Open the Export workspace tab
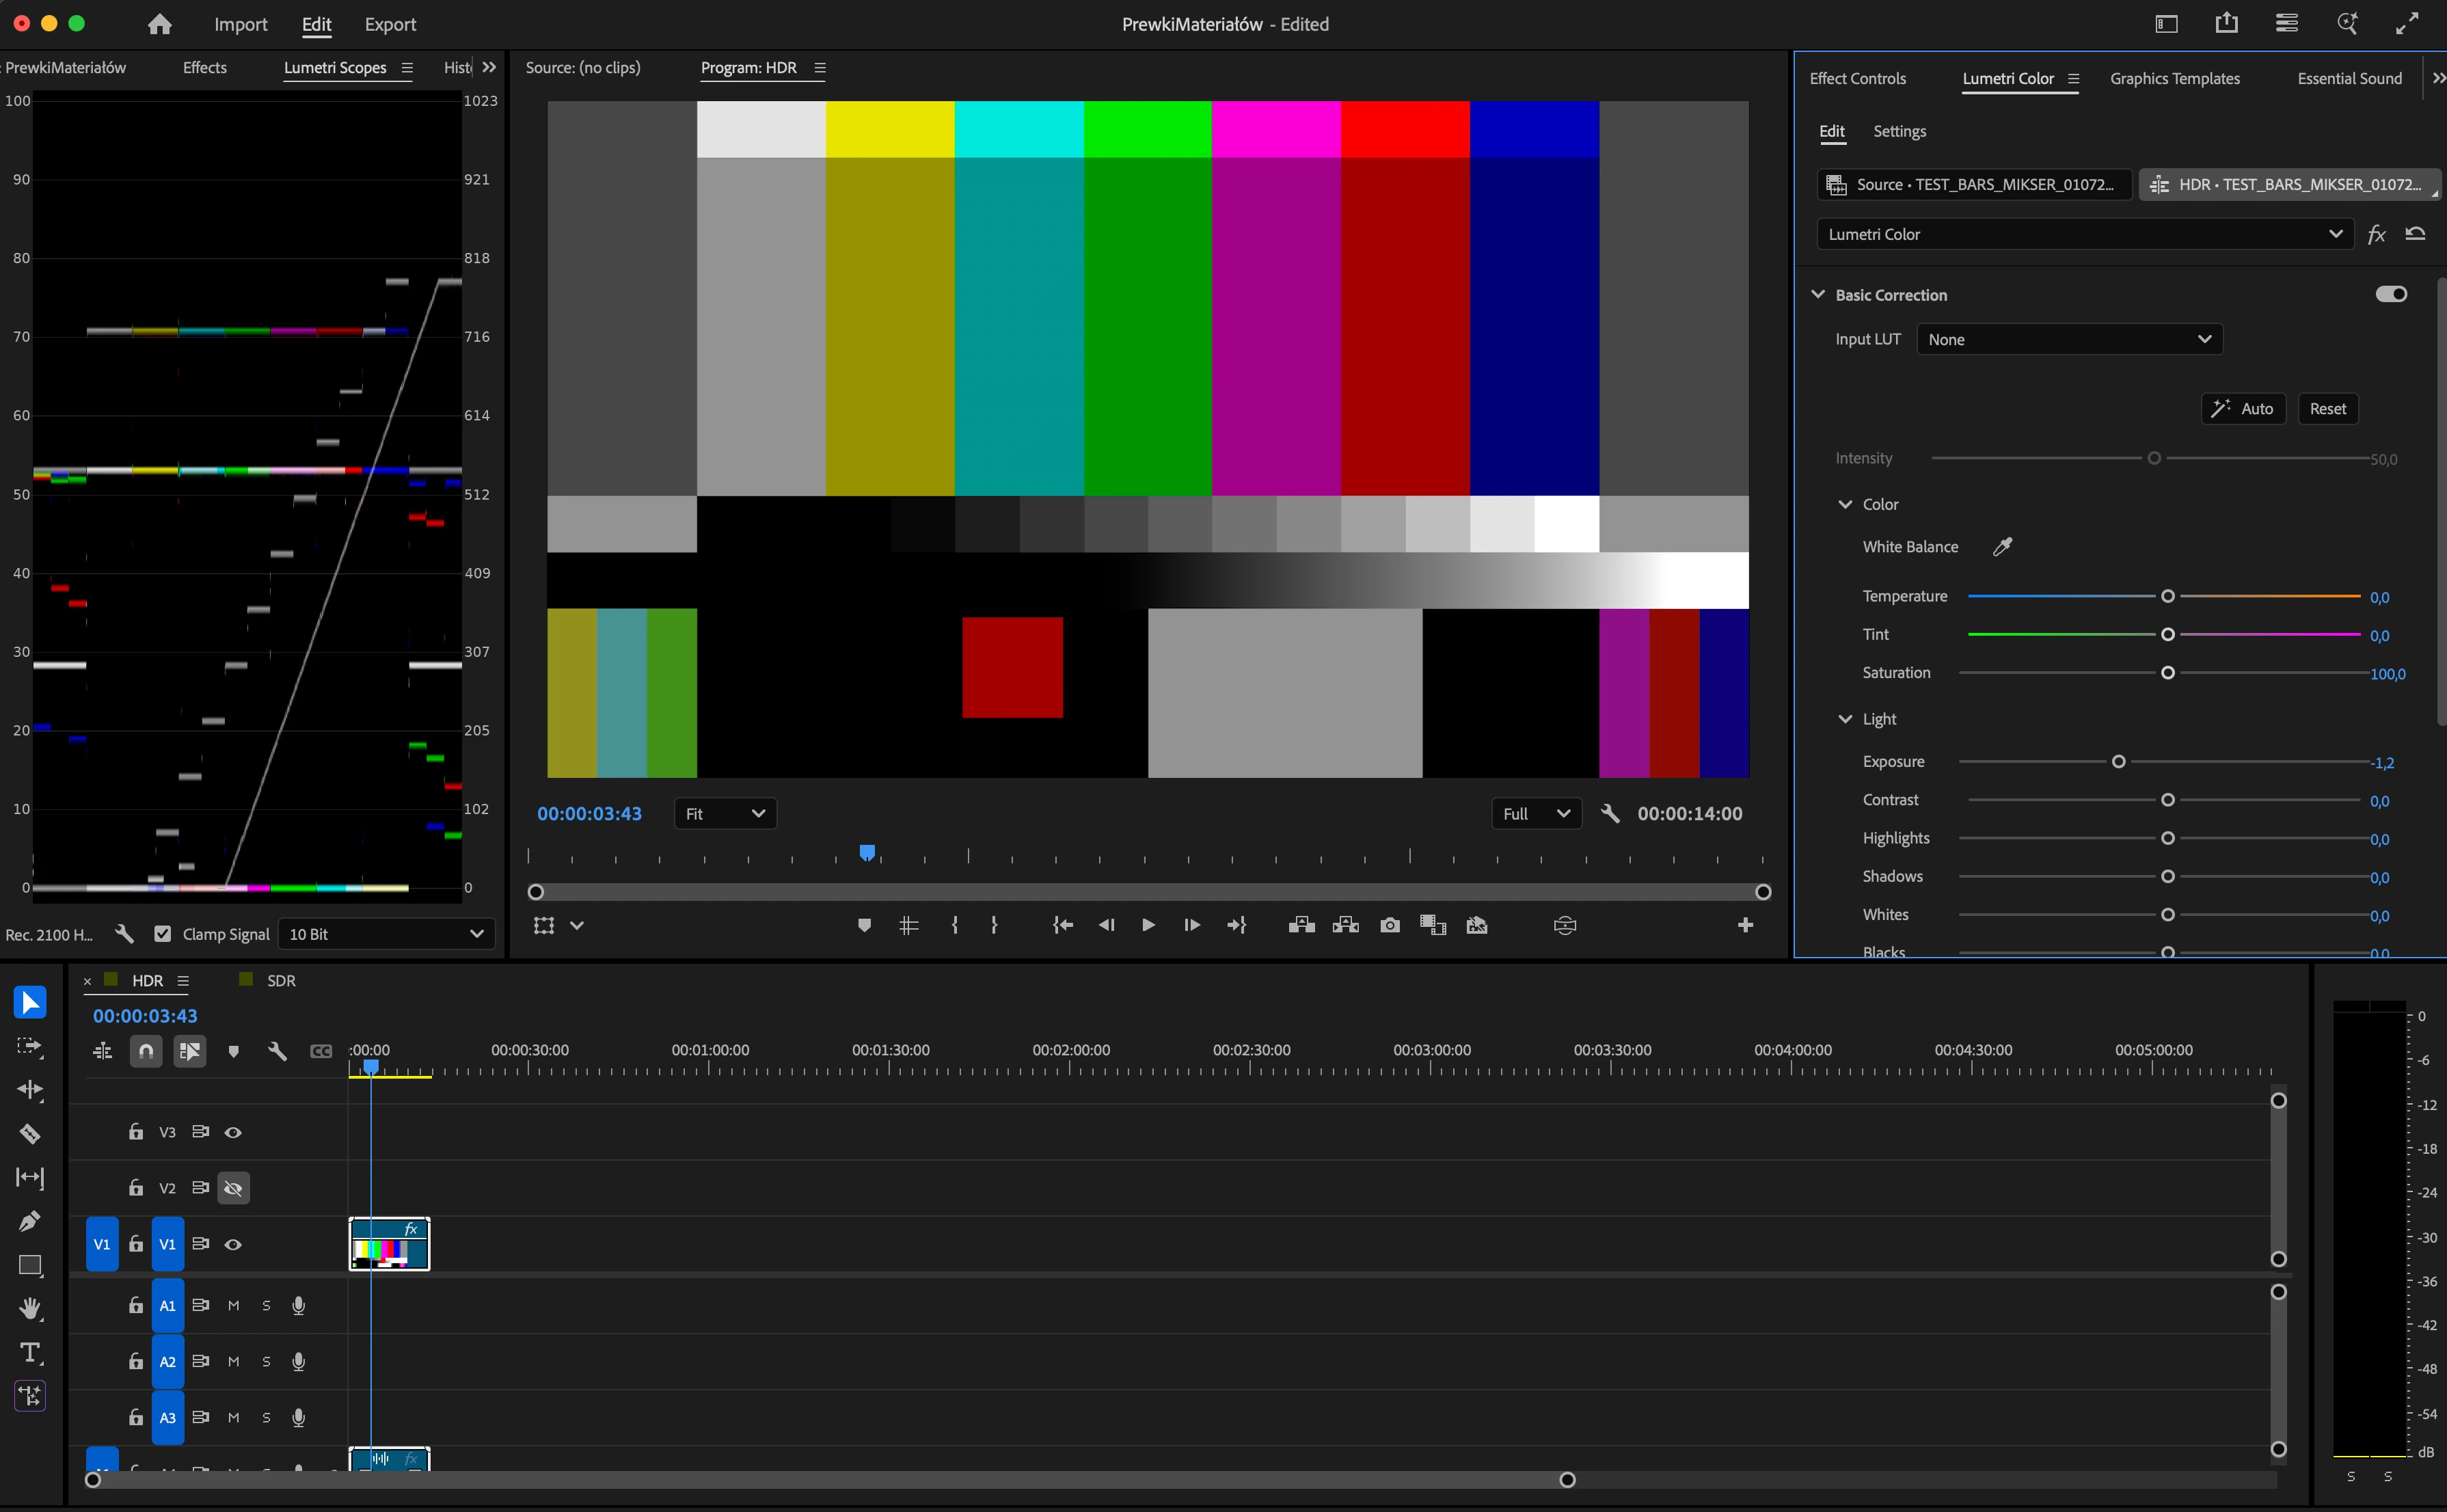 tap(390, 24)
